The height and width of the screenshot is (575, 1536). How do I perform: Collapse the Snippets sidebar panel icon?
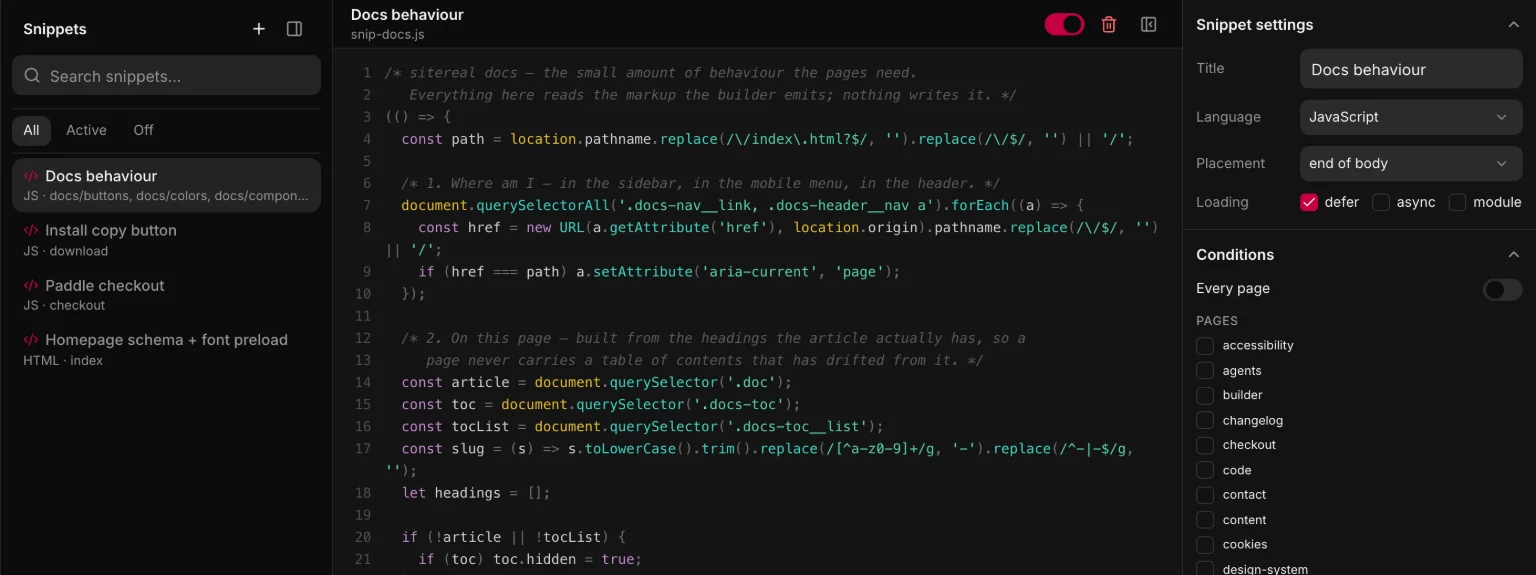294,29
